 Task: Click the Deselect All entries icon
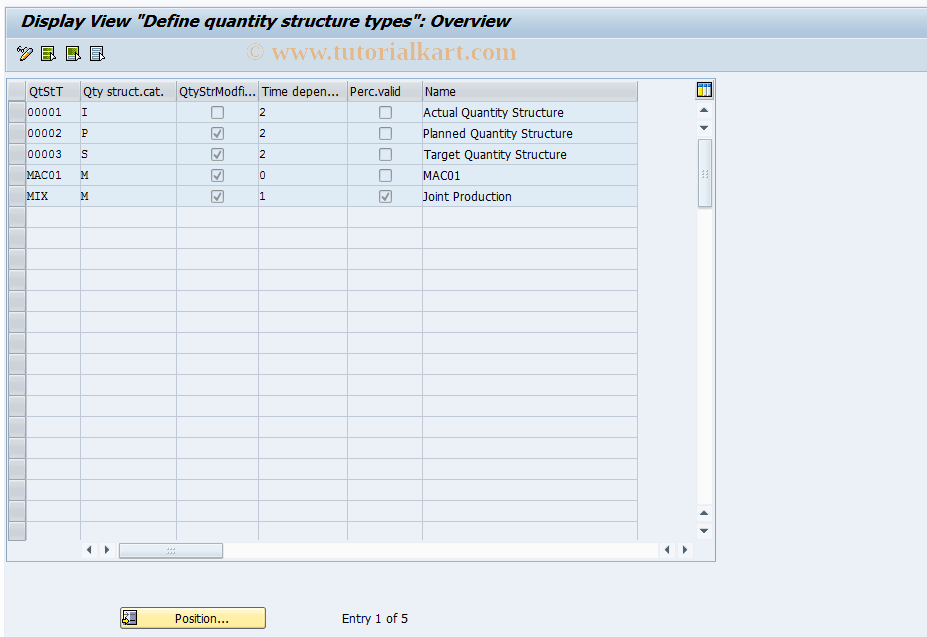pyautogui.click(x=96, y=53)
